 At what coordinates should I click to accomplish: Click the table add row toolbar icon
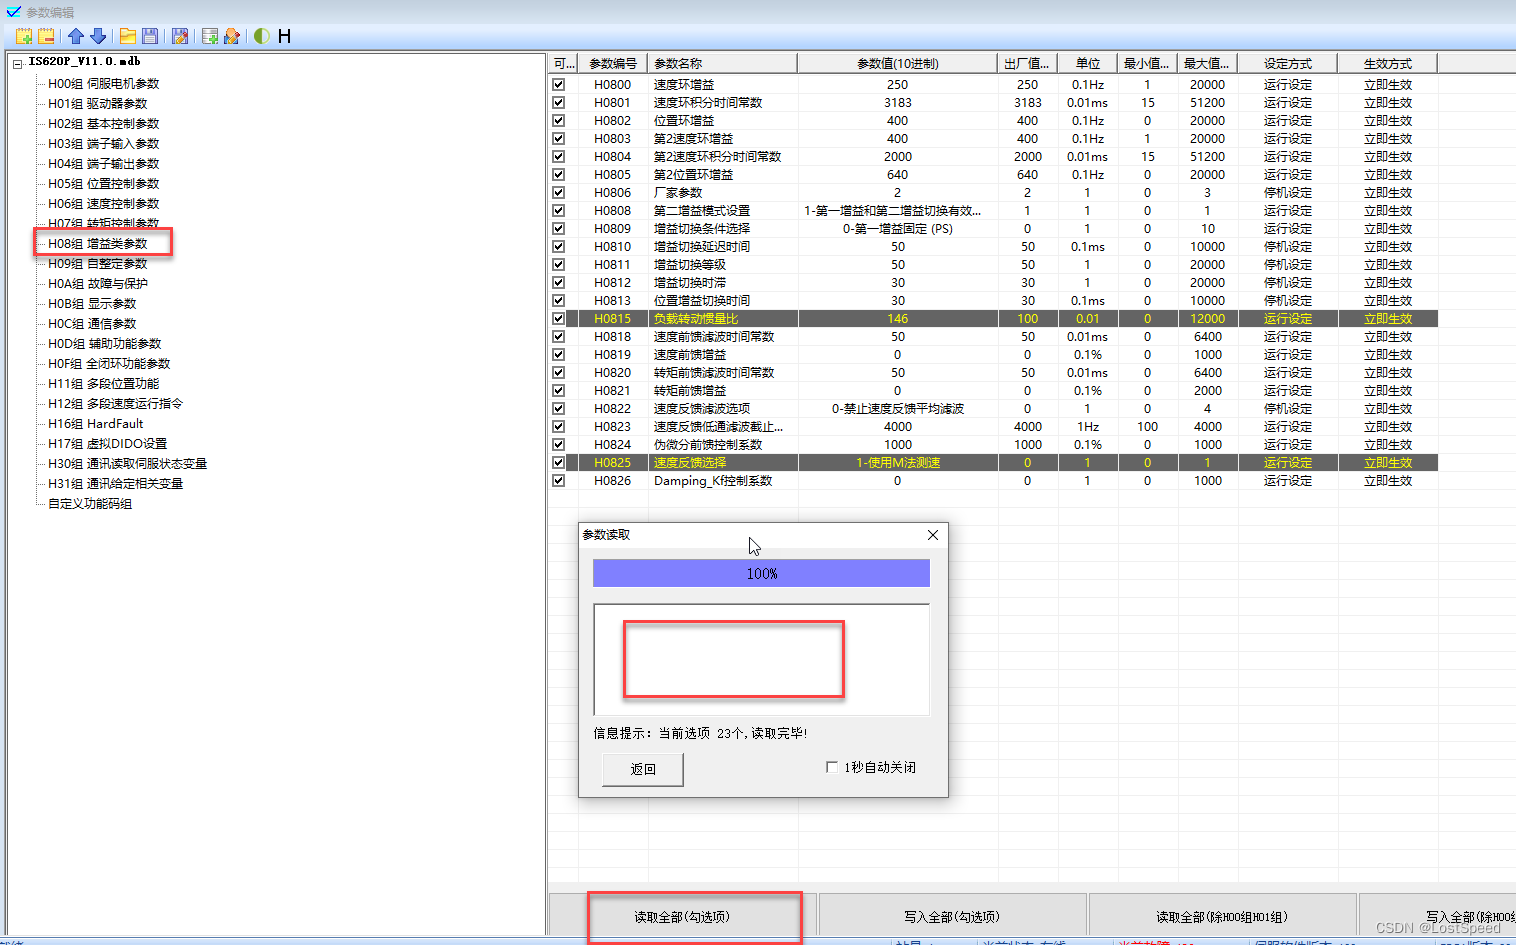210,36
